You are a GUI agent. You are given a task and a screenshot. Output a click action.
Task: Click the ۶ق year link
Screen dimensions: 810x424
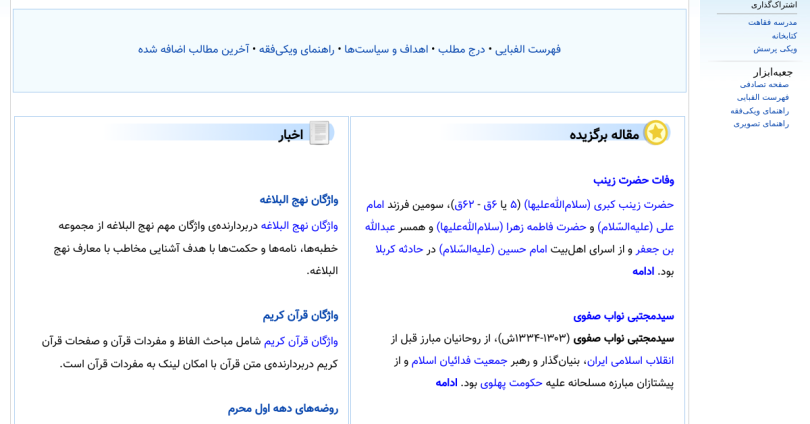[490, 205]
